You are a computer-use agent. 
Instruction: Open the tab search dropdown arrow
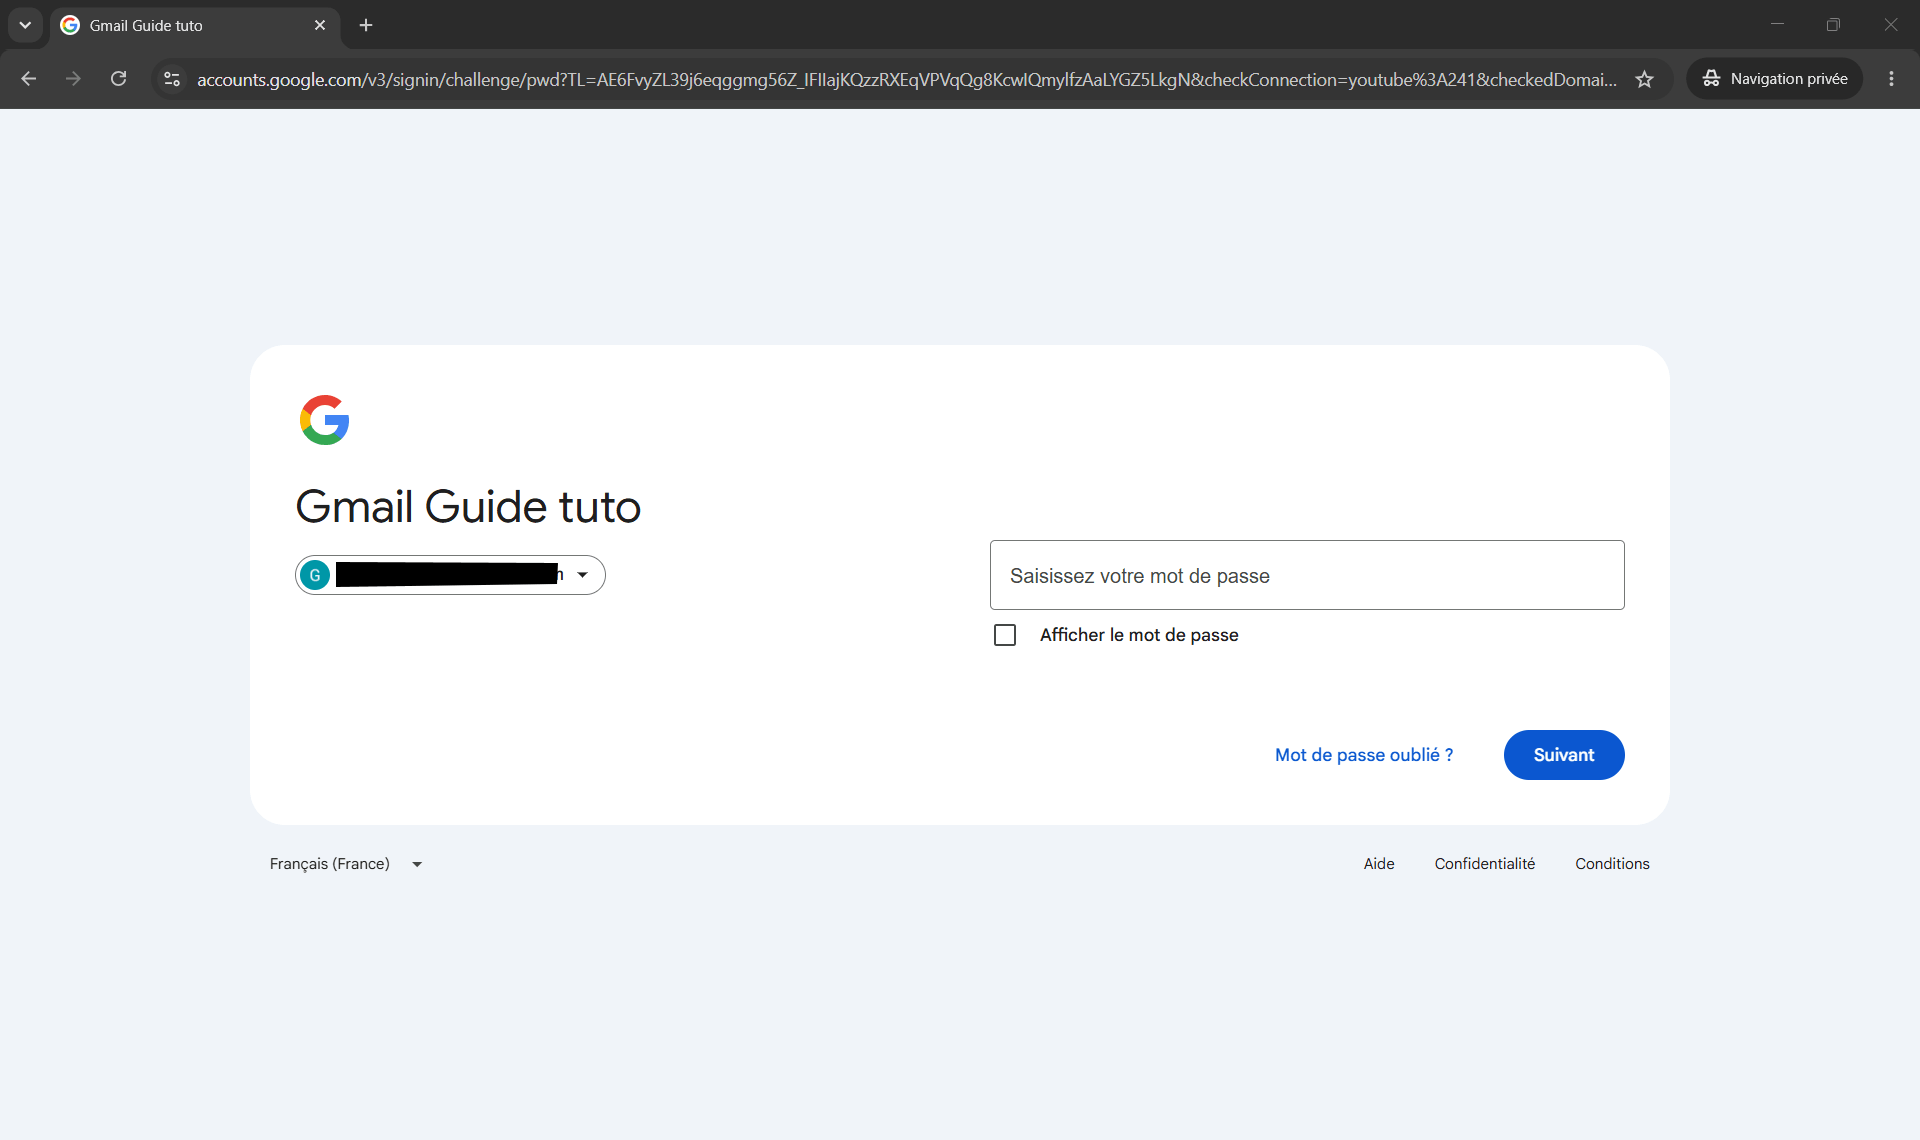coord(25,25)
